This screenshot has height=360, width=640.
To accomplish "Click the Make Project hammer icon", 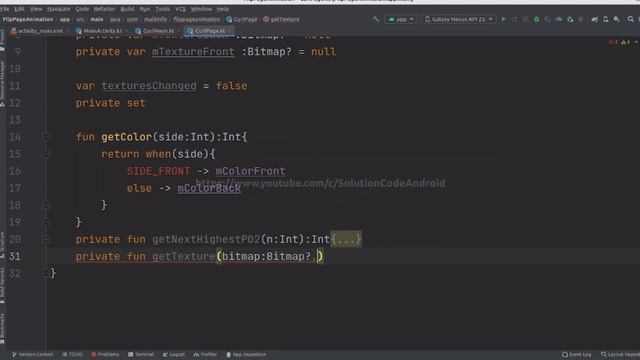I will click(x=376, y=19).
